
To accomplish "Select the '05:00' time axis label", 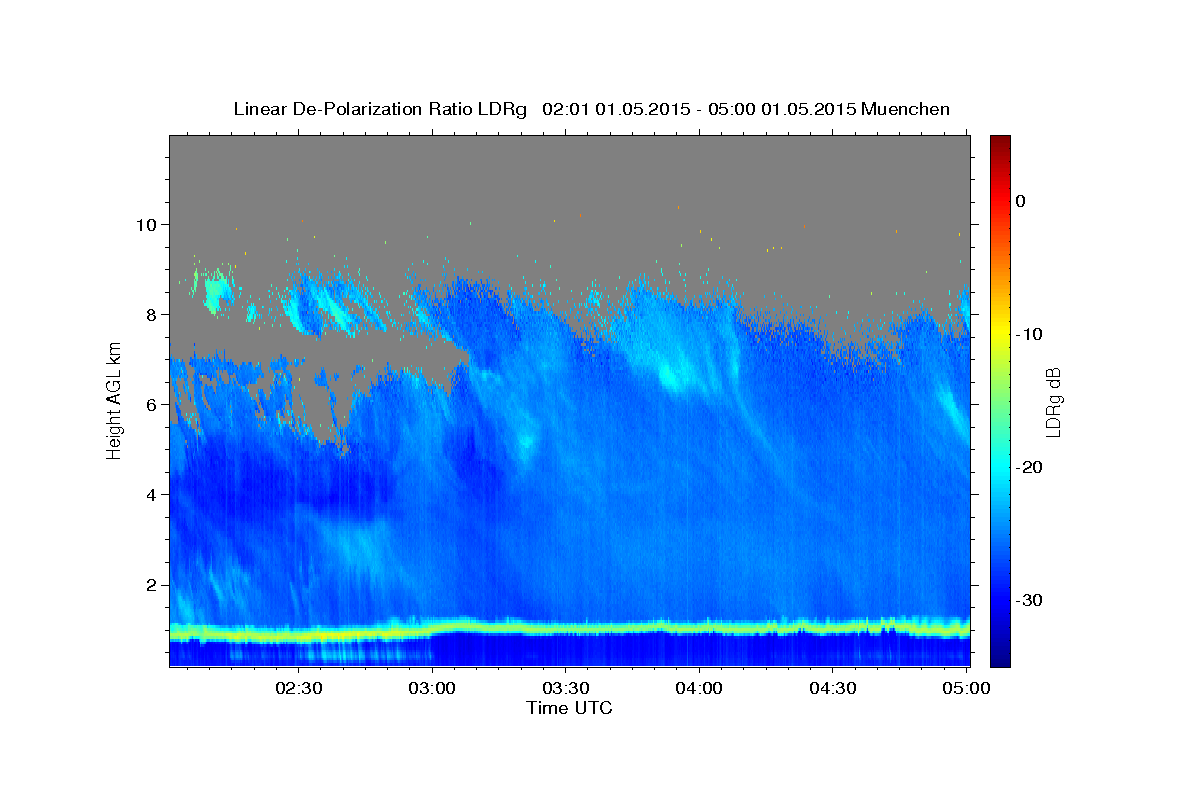I will (966, 688).
